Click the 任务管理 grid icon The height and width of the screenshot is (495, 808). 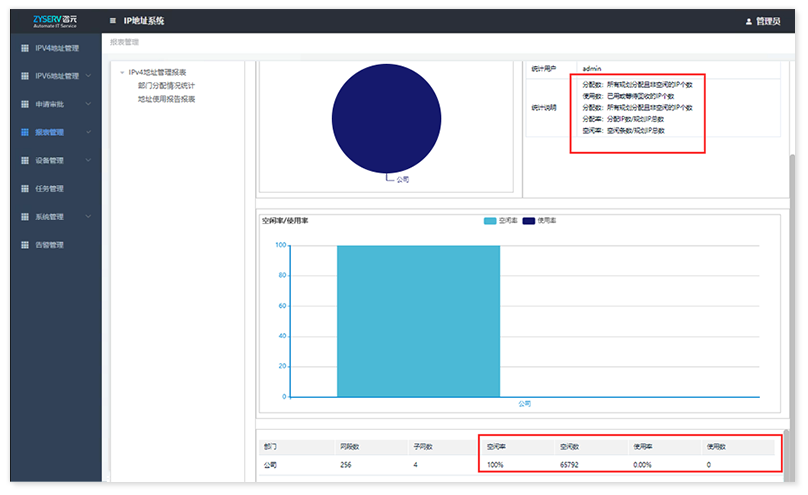(x=24, y=188)
